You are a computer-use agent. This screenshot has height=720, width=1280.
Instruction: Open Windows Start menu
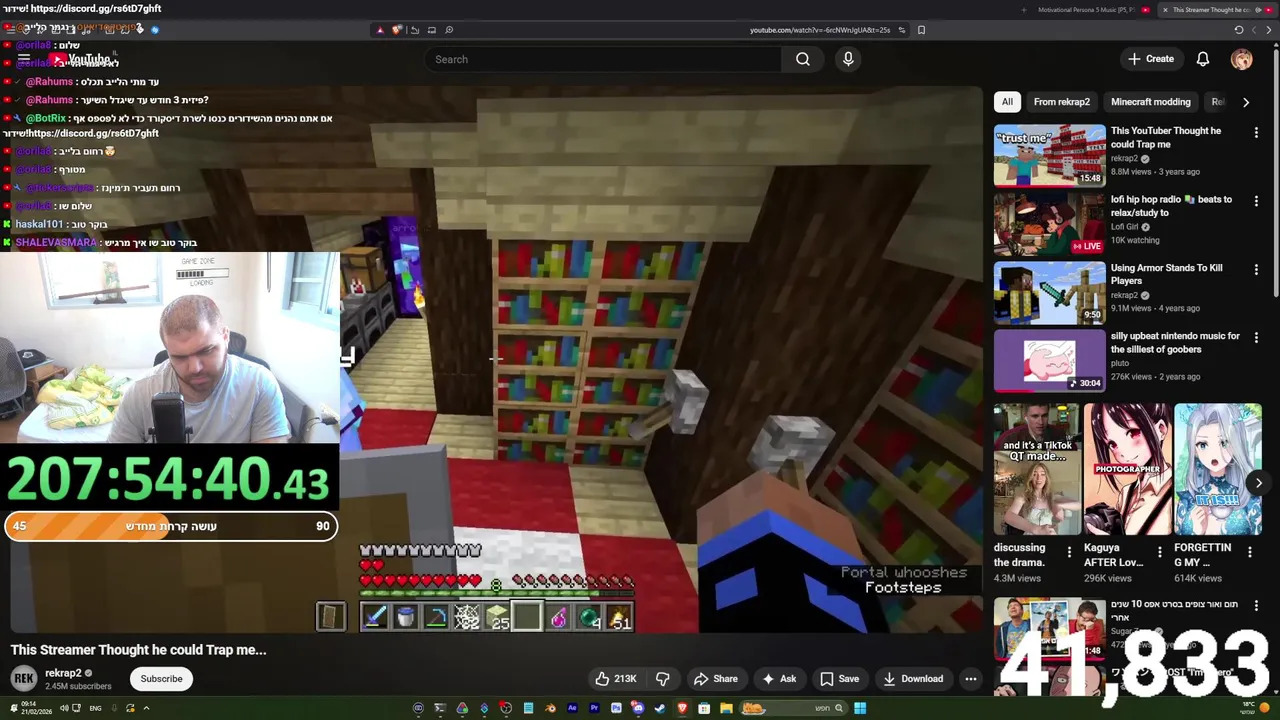click(860, 708)
